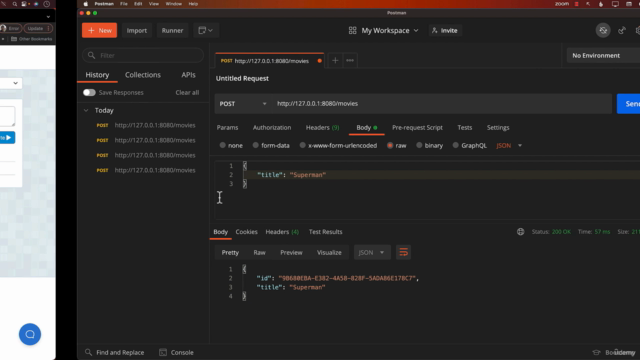The width and height of the screenshot is (640, 360).
Task: Open the request body JSON format dropdown
Action: [x=509, y=145]
